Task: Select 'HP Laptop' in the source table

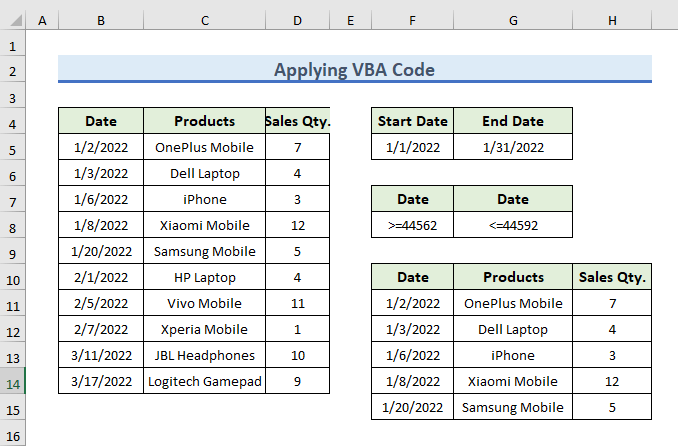Action: click(204, 278)
